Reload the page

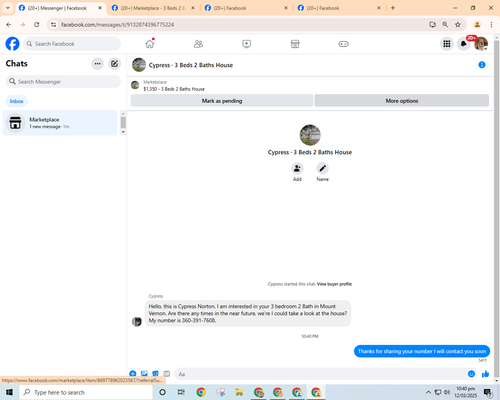point(37,25)
